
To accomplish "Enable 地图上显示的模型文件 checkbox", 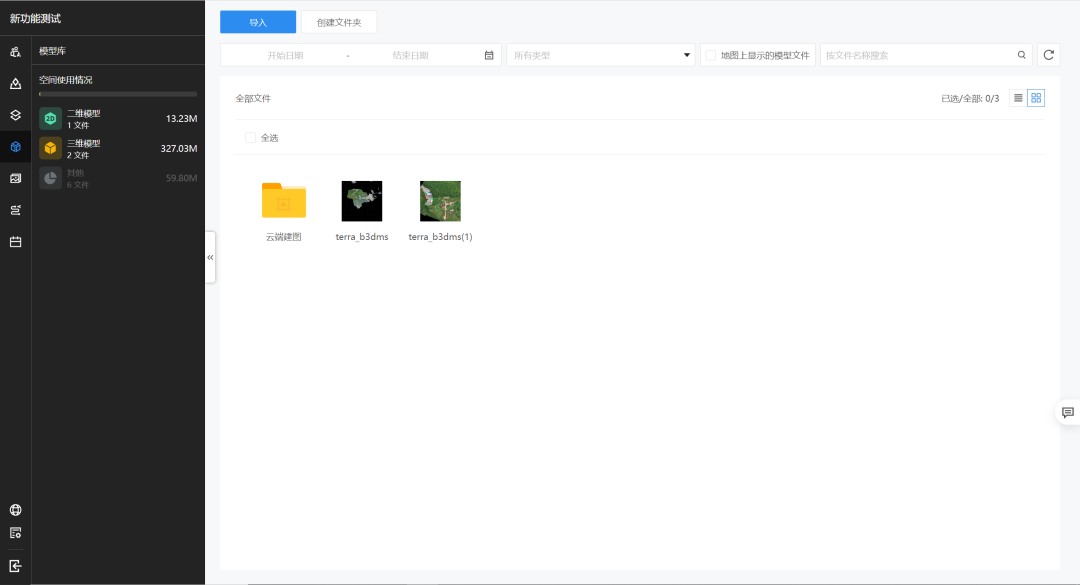I will pyautogui.click(x=711, y=55).
